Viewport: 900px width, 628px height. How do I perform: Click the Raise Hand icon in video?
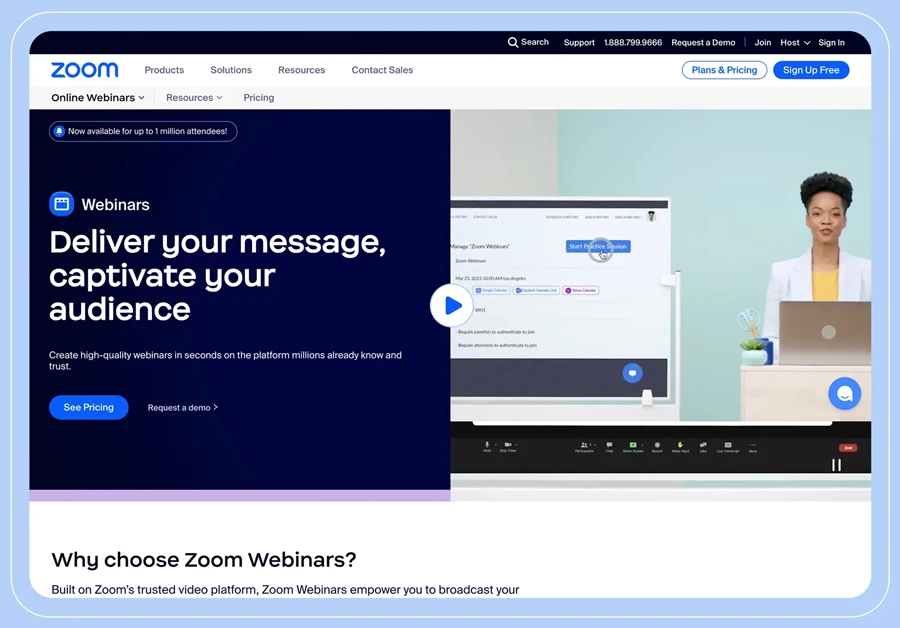click(680, 445)
